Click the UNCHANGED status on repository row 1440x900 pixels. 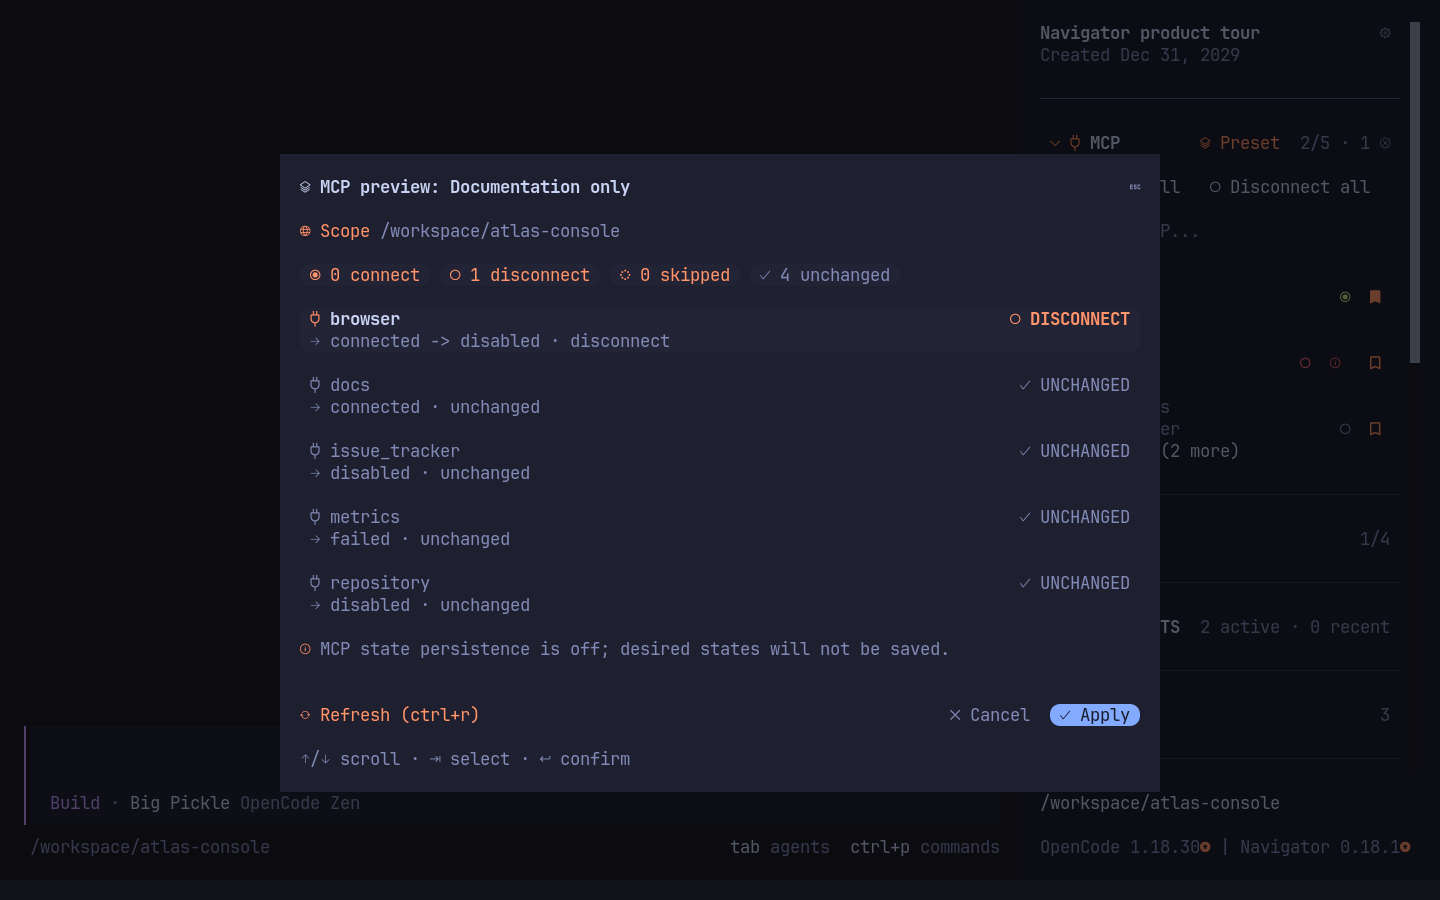click(1075, 583)
